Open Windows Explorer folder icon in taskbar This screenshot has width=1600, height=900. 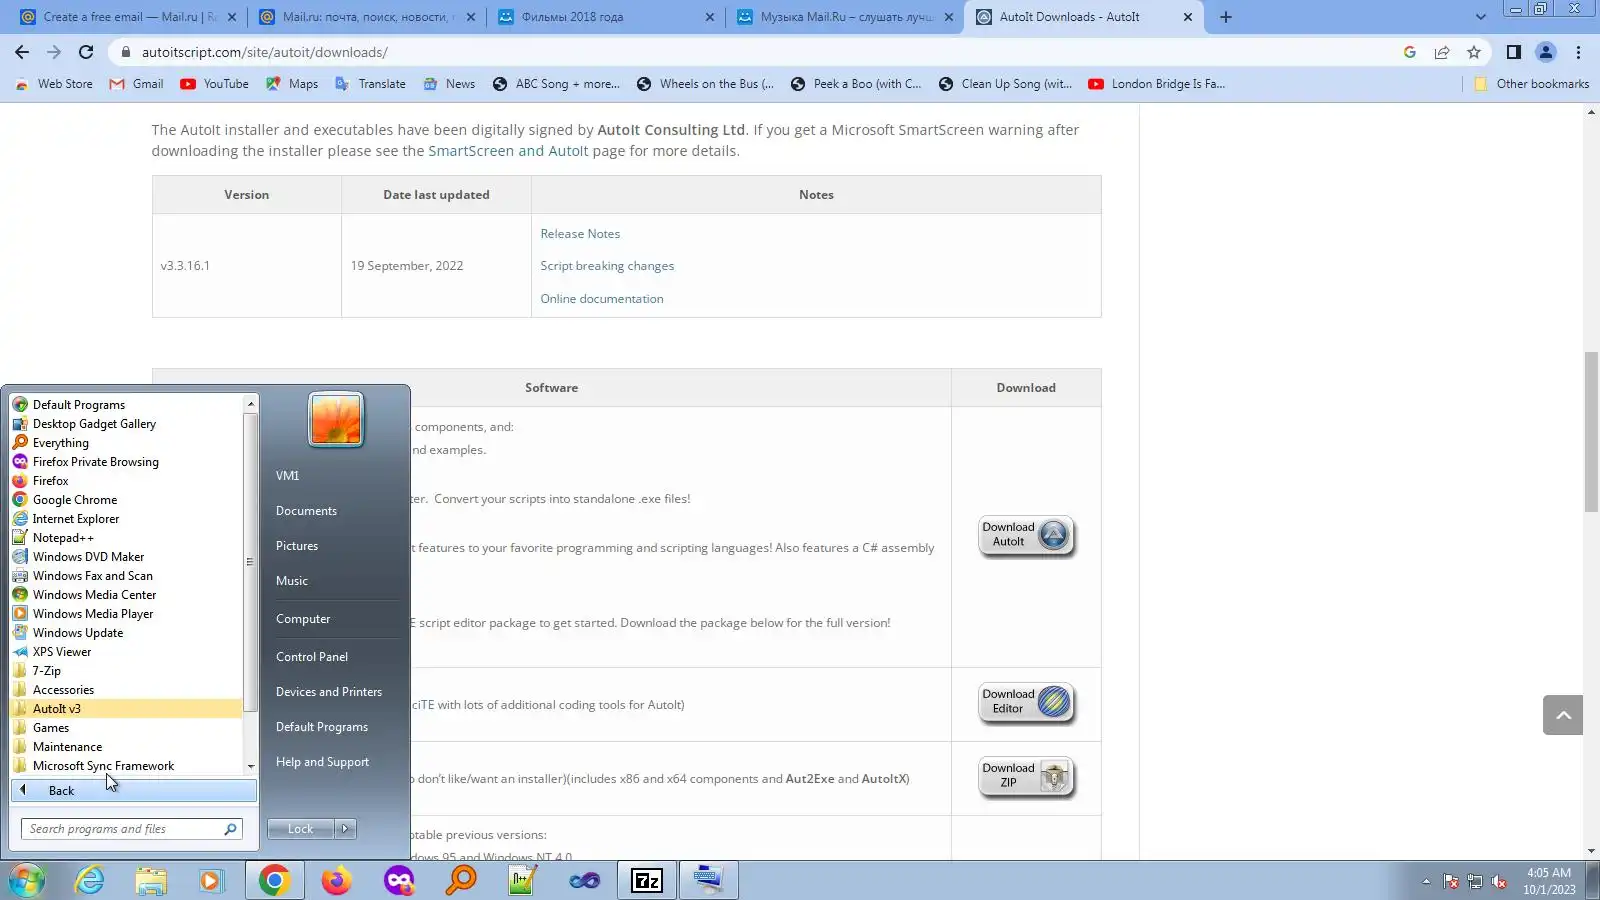tap(151, 880)
